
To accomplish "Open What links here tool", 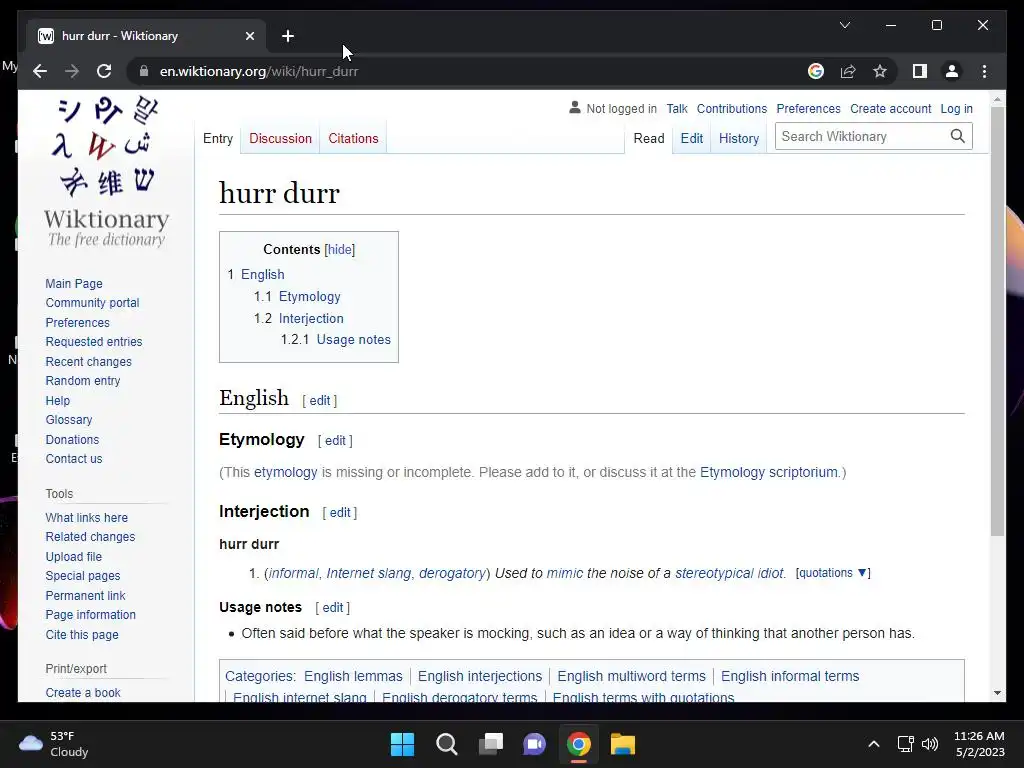I will [86, 517].
